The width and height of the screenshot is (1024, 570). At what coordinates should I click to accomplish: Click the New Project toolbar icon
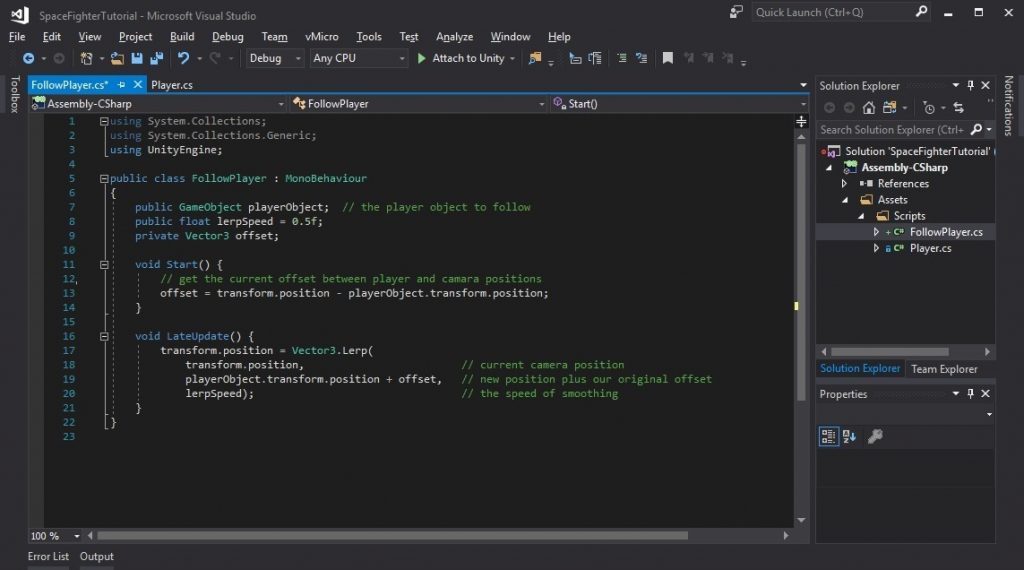[86, 58]
